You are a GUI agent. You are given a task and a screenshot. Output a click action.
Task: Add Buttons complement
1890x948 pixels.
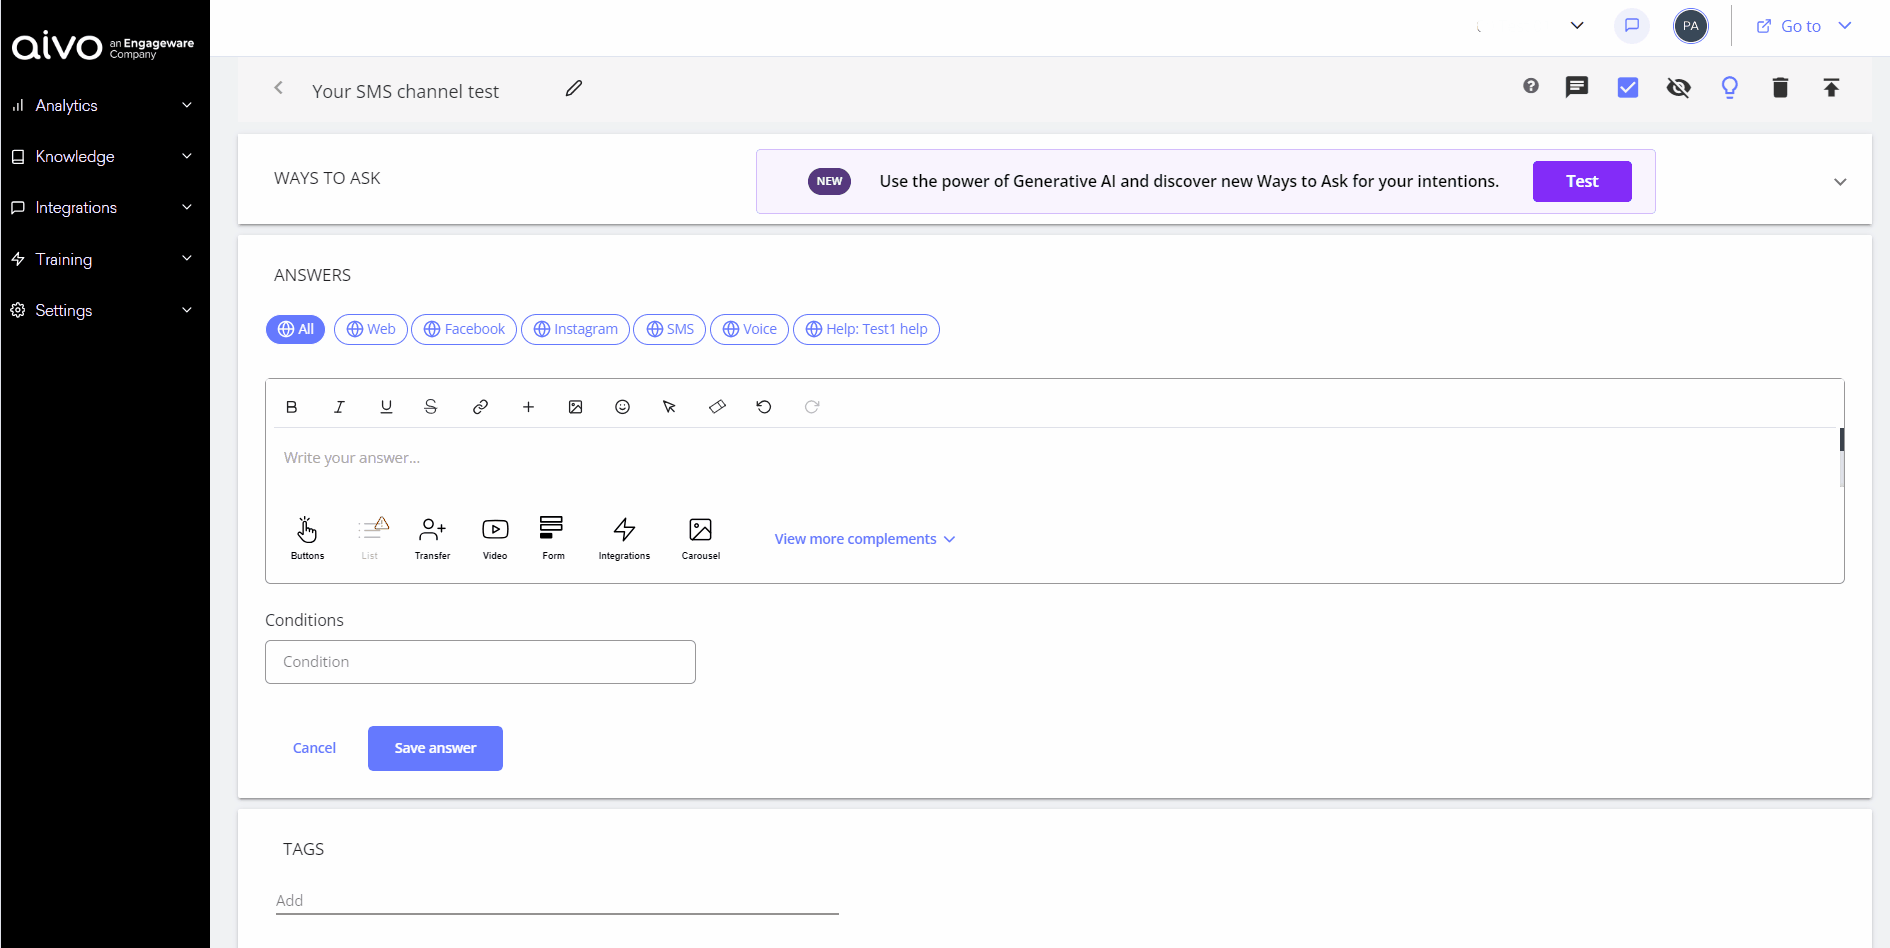[x=307, y=538]
